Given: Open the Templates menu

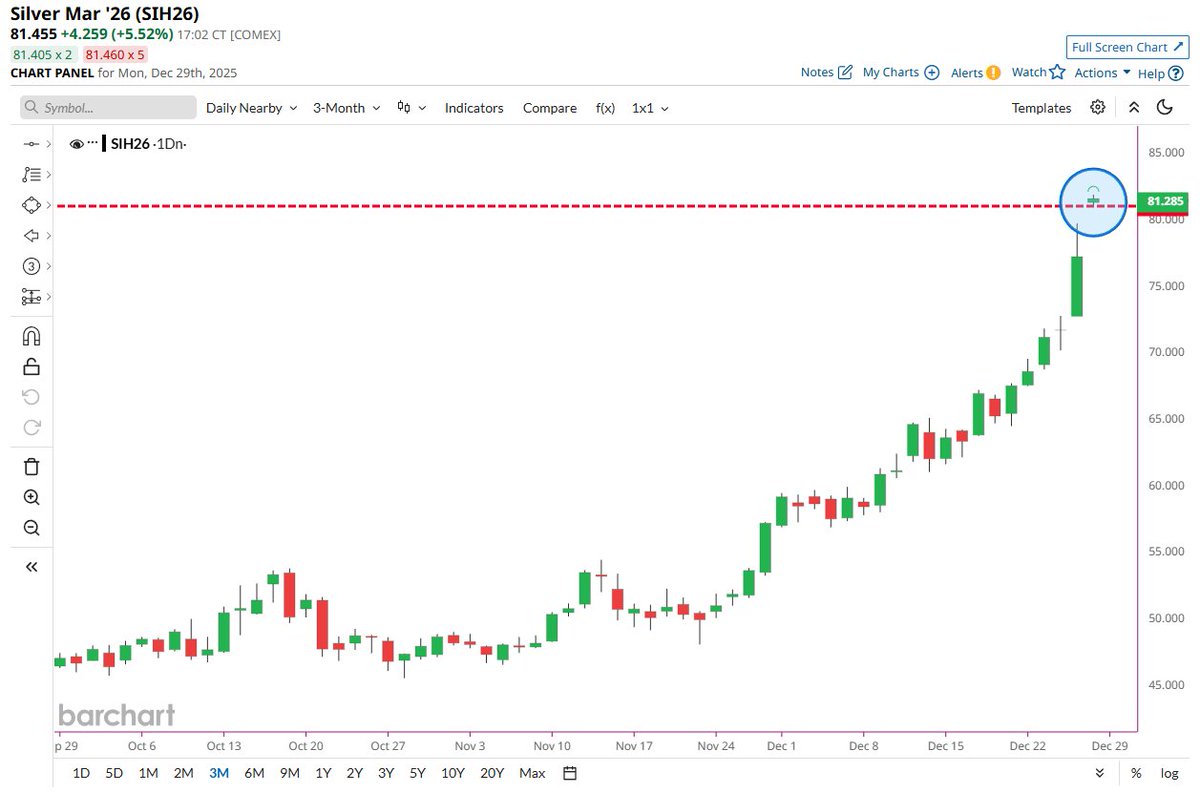Looking at the screenshot, I should pos(1041,108).
